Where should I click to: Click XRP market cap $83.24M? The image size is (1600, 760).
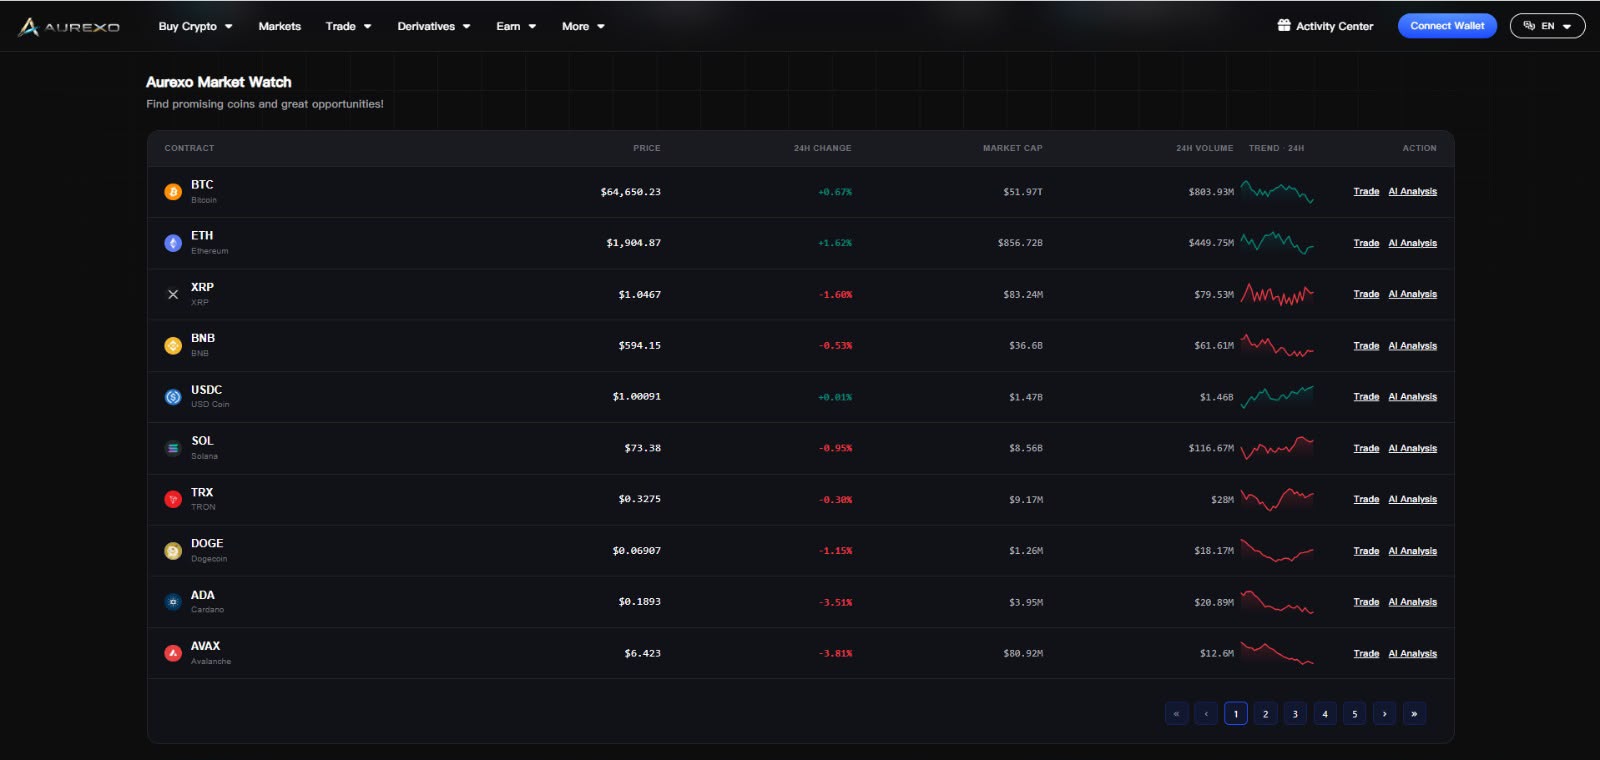pyautogui.click(x=1023, y=295)
